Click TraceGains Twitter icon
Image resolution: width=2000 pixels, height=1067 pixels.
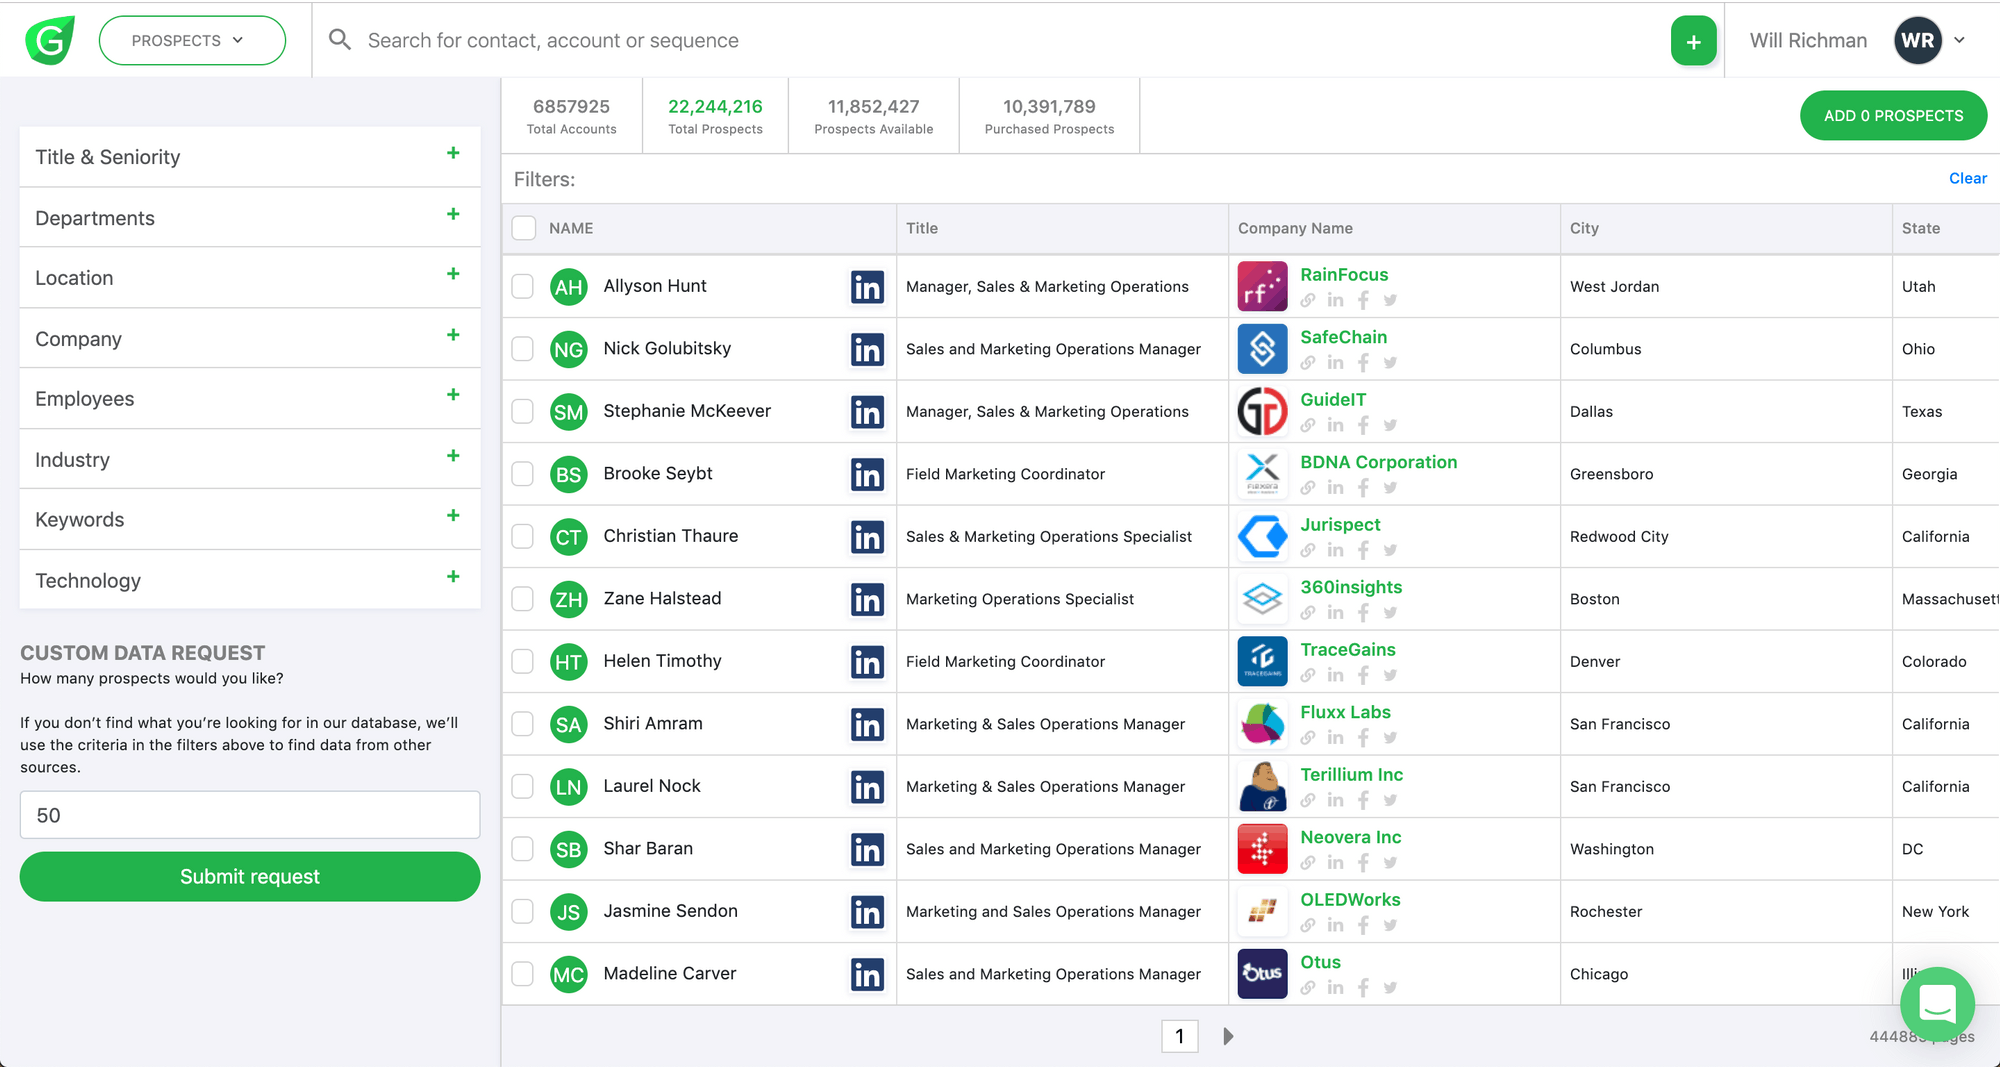click(1390, 675)
